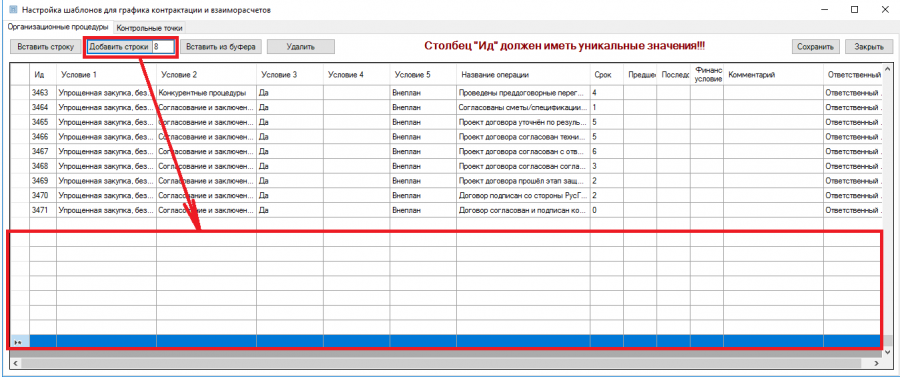The image size is (900, 377).
Task: Click the Вставить из буфера button
Action: pos(221,47)
